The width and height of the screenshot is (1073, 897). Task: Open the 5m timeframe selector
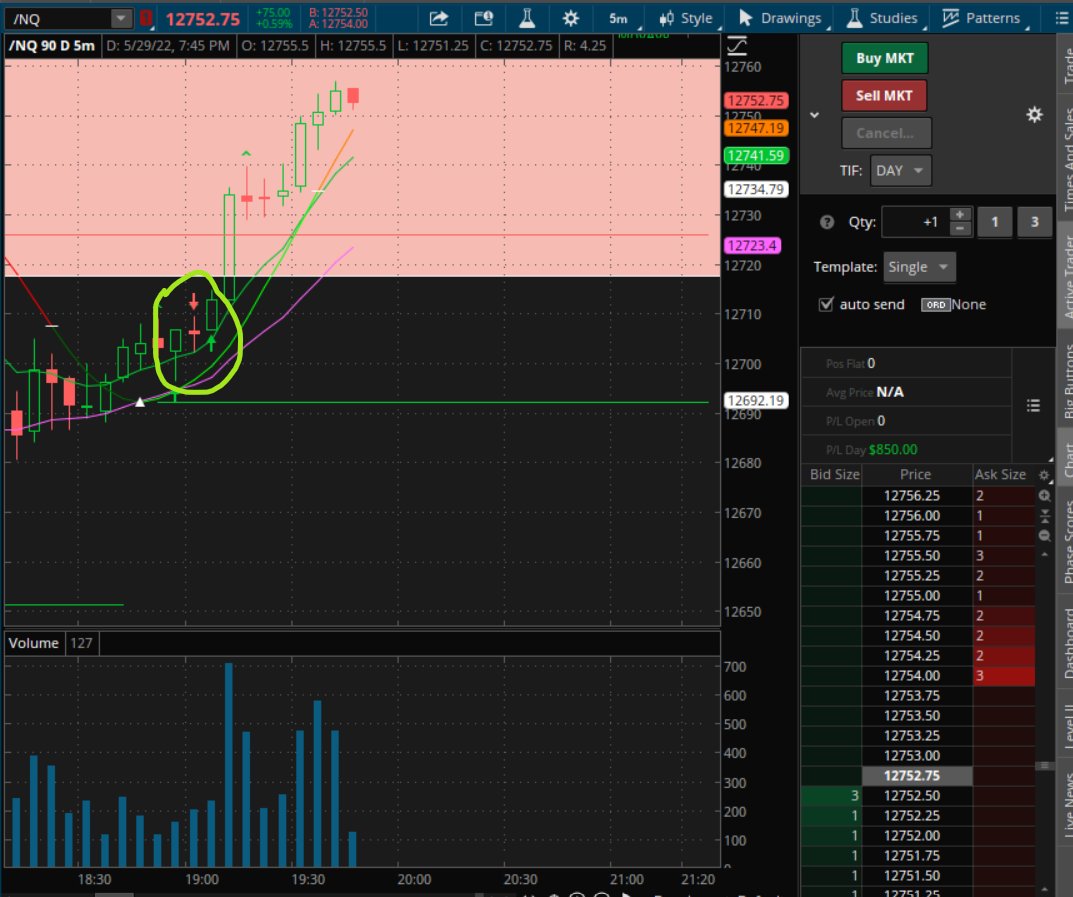pyautogui.click(x=619, y=18)
